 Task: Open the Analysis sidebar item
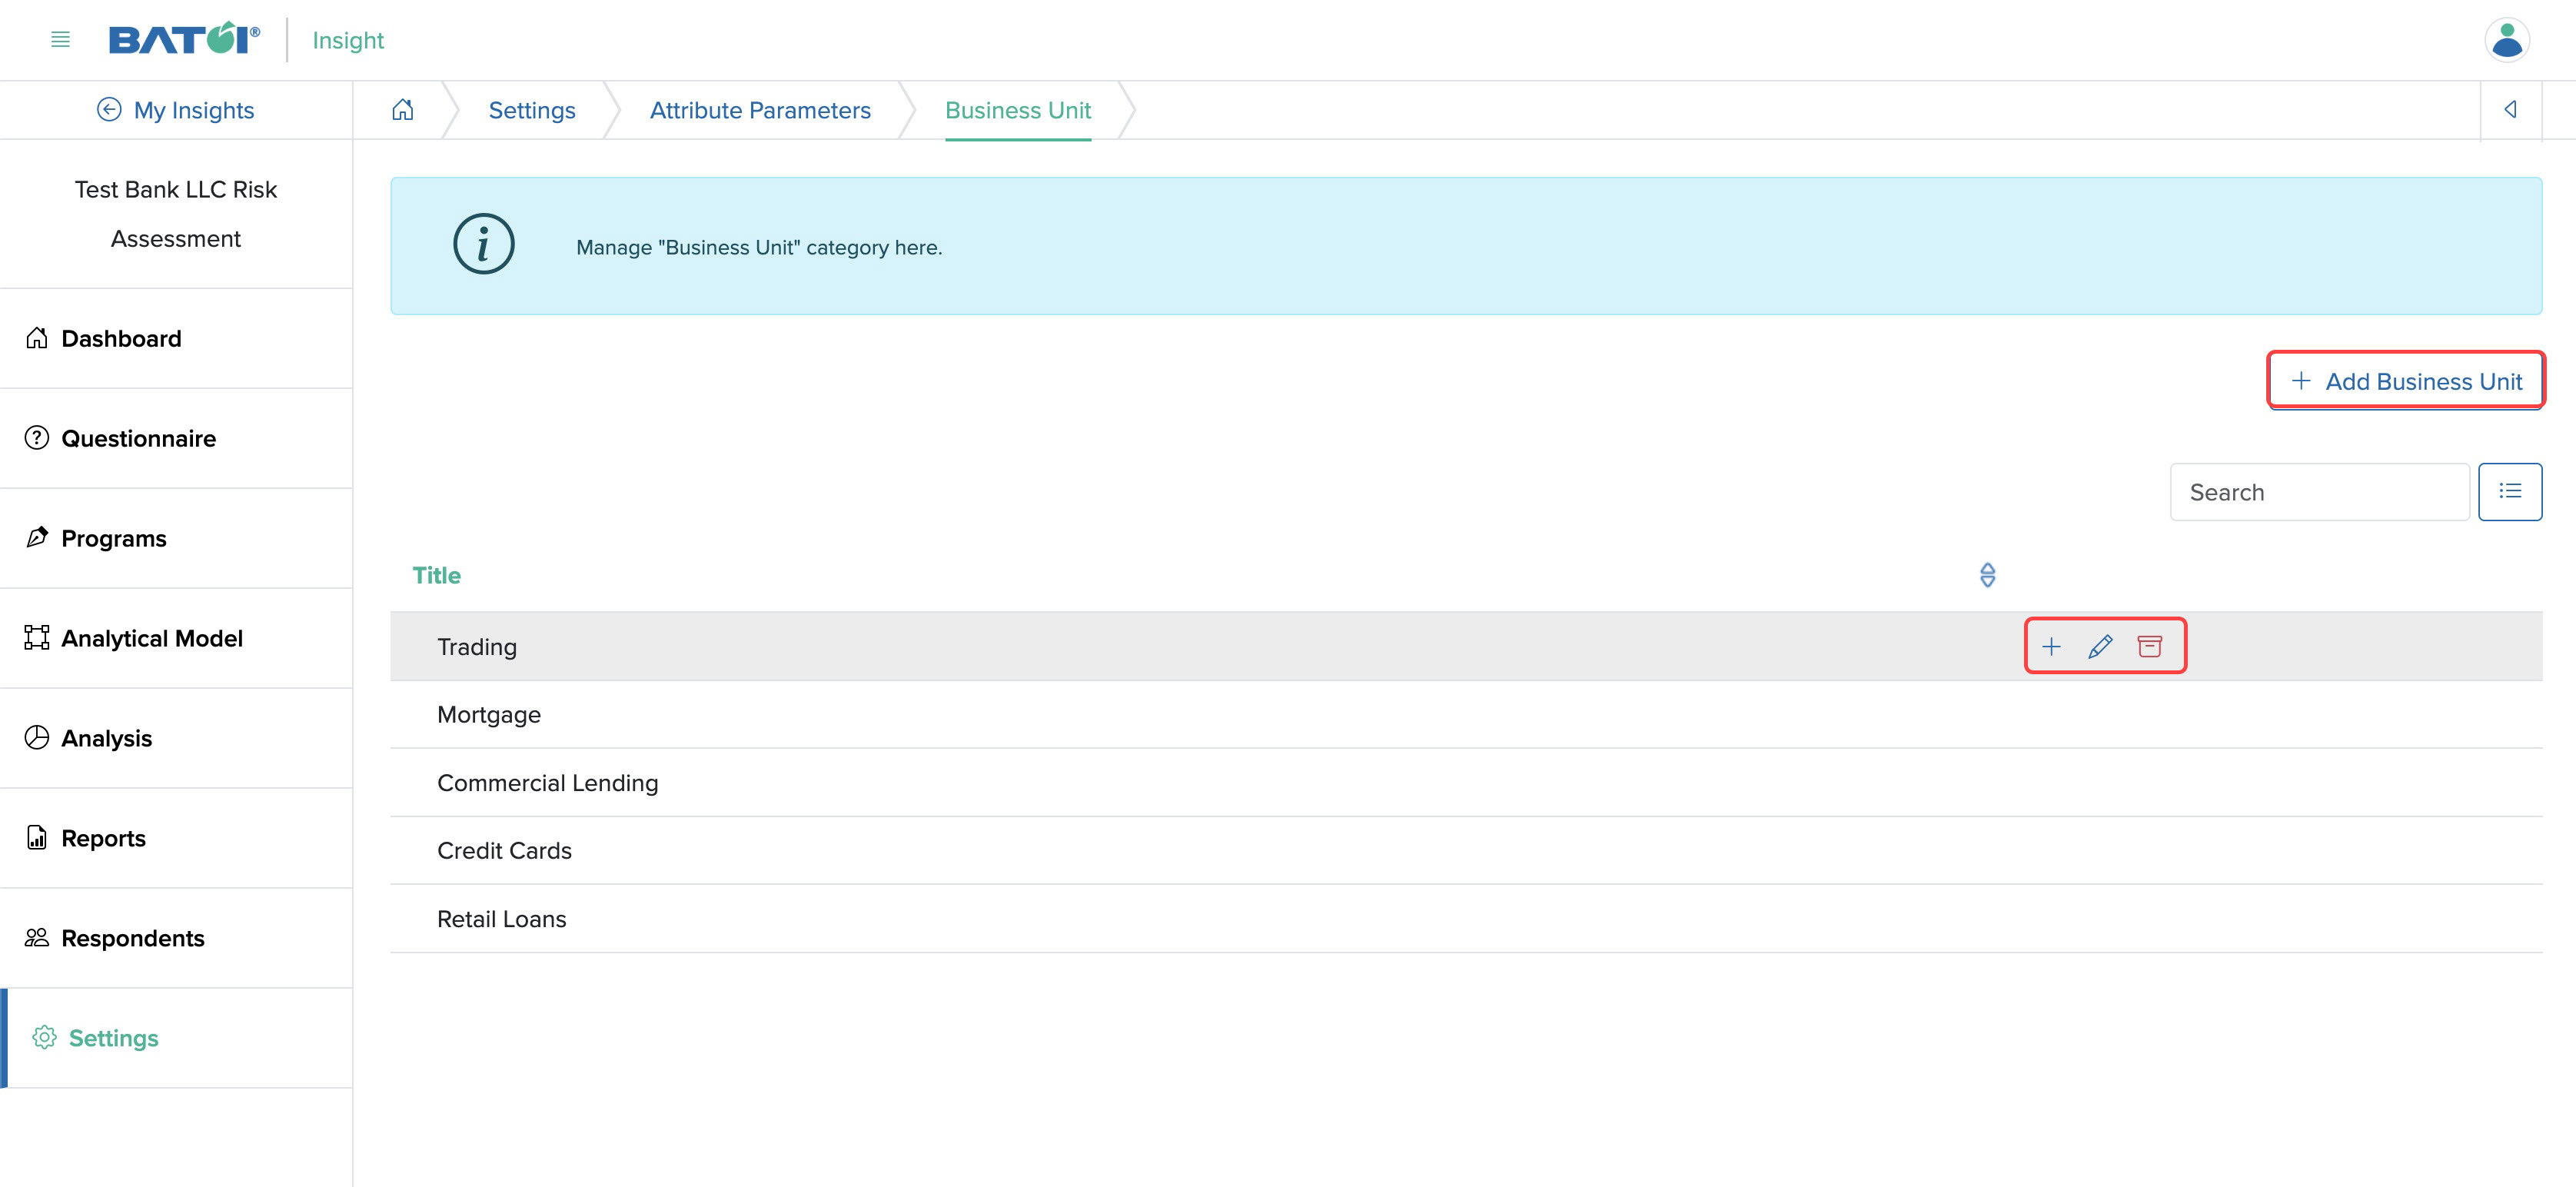pos(176,739)
